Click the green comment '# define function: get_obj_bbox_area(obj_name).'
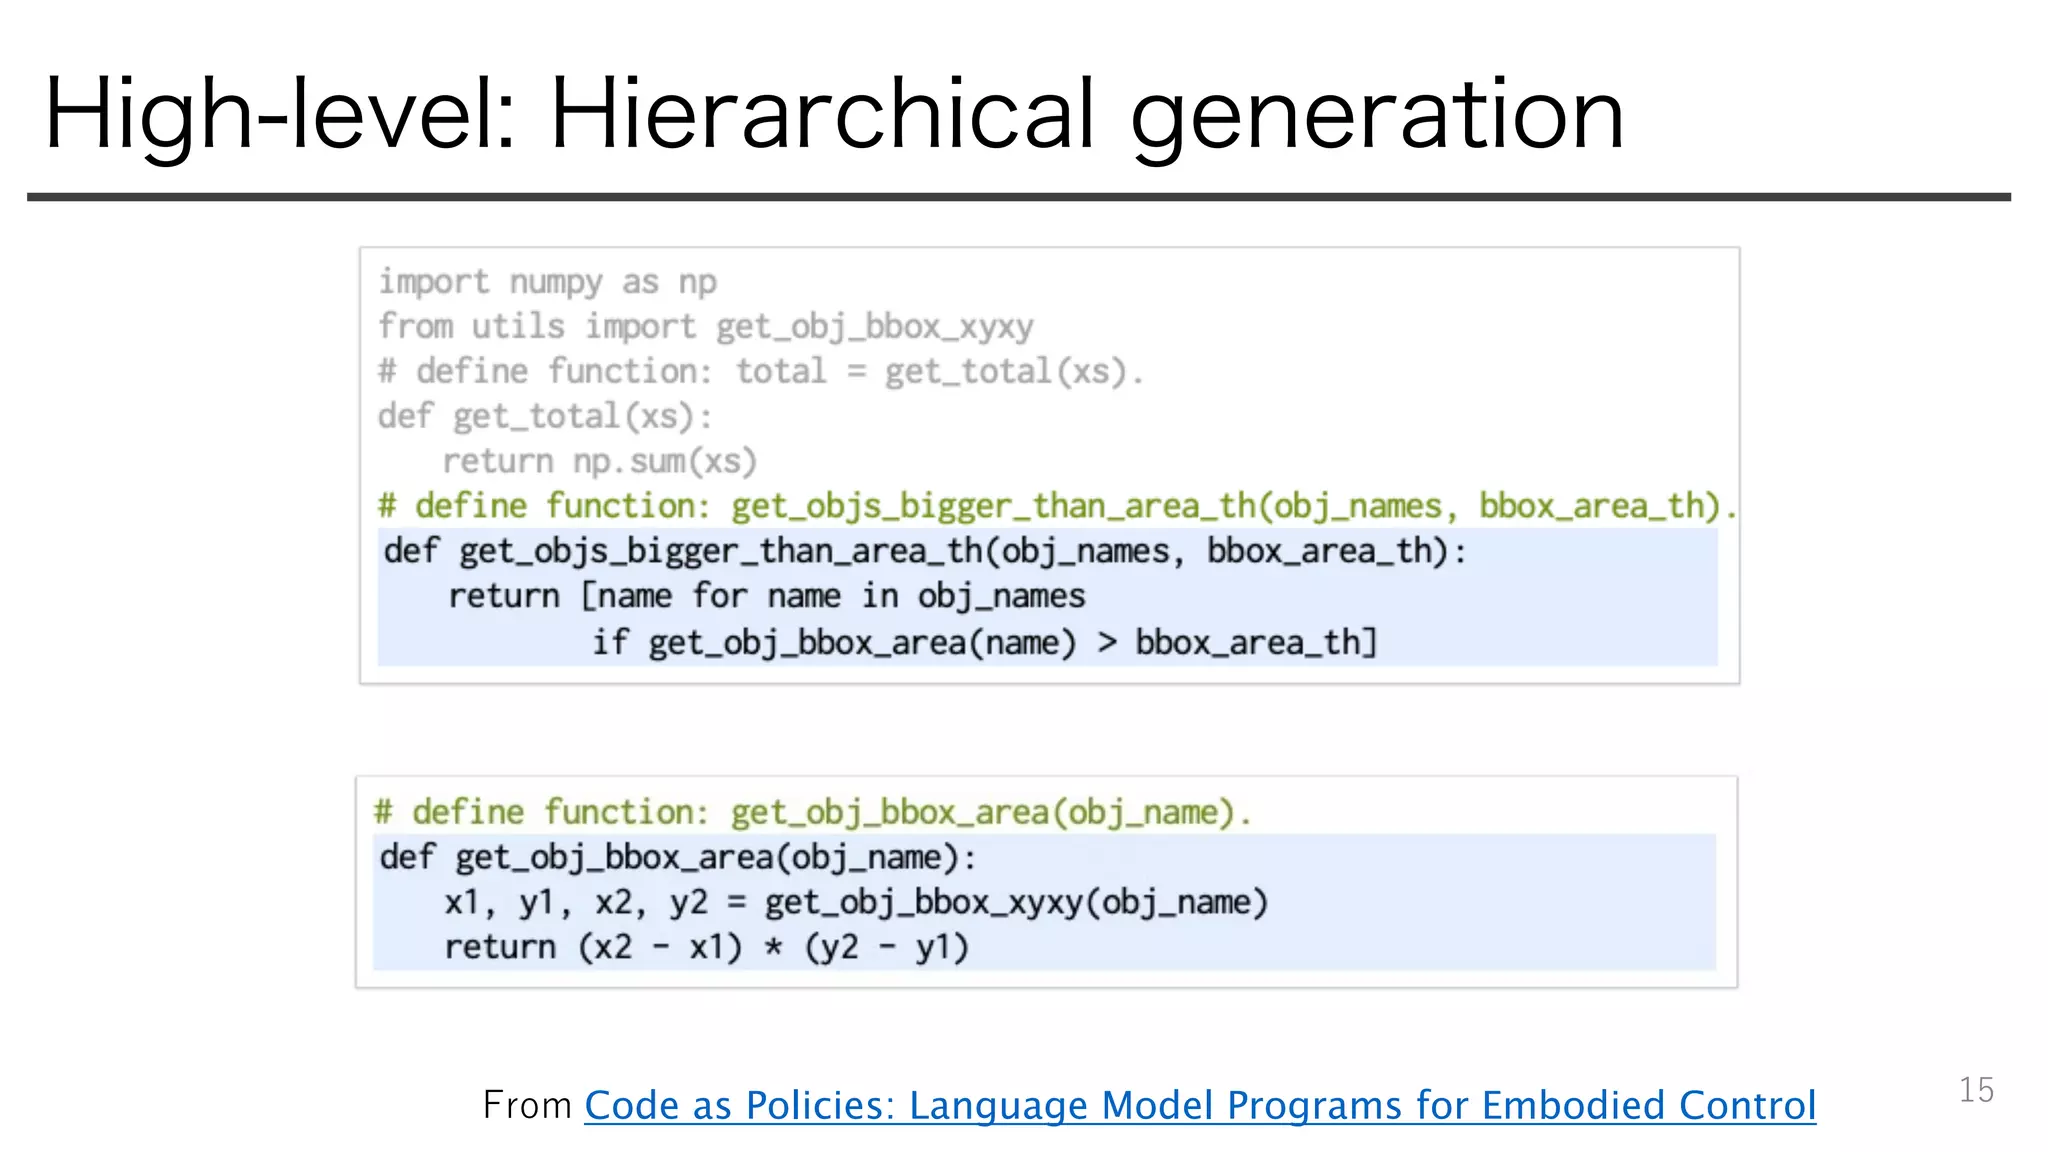Image resolution: width=2048 pixels, height=1152 pixels. [x=813, y=812]
